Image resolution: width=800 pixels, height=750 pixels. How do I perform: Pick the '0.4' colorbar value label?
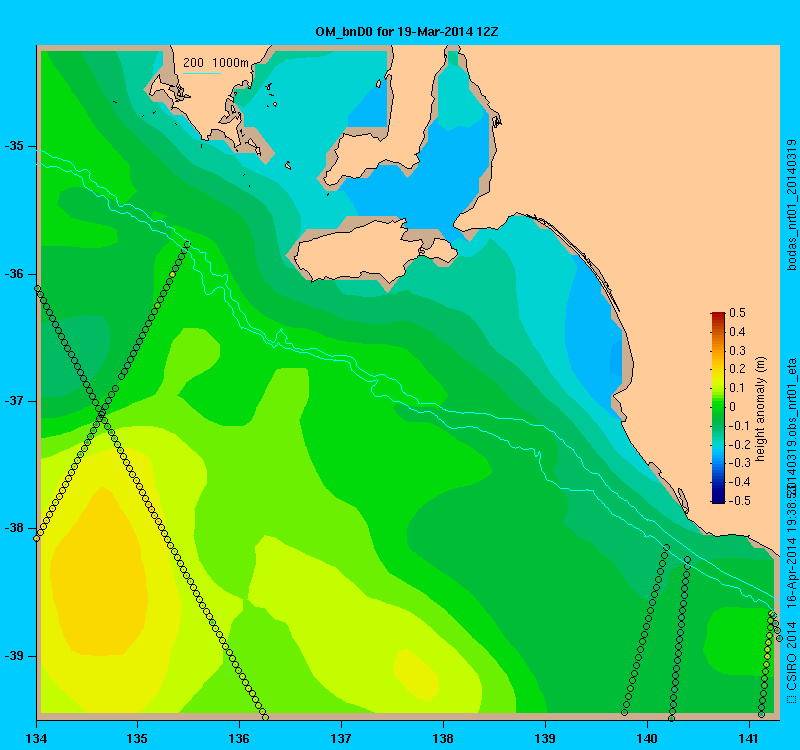(737, 332)
